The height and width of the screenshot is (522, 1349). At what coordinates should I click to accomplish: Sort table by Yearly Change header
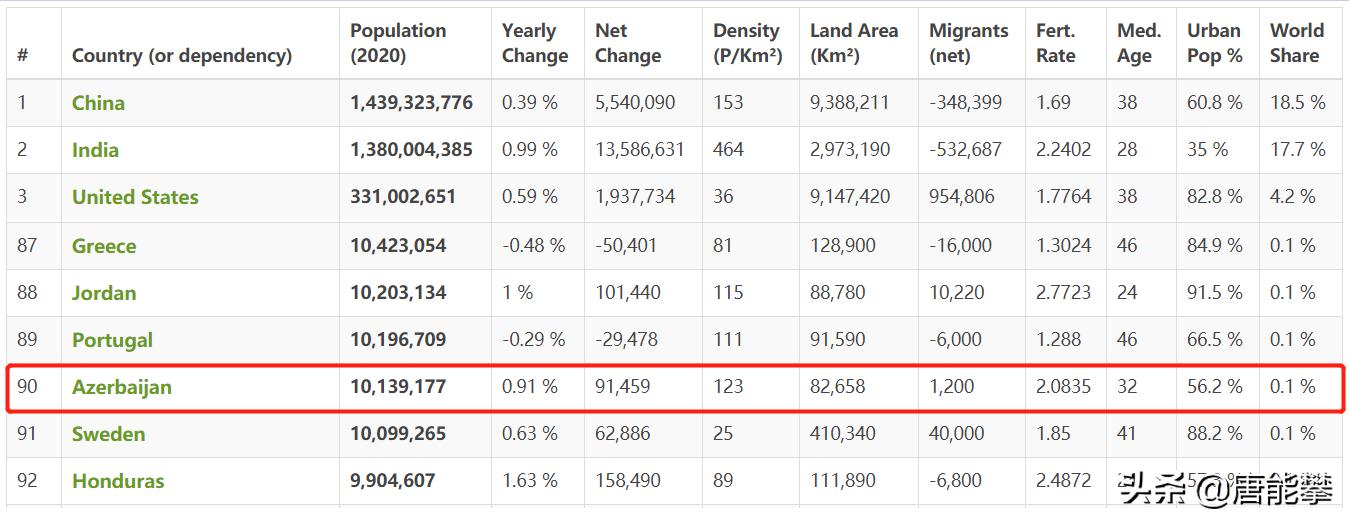click(x=534, y=43)
